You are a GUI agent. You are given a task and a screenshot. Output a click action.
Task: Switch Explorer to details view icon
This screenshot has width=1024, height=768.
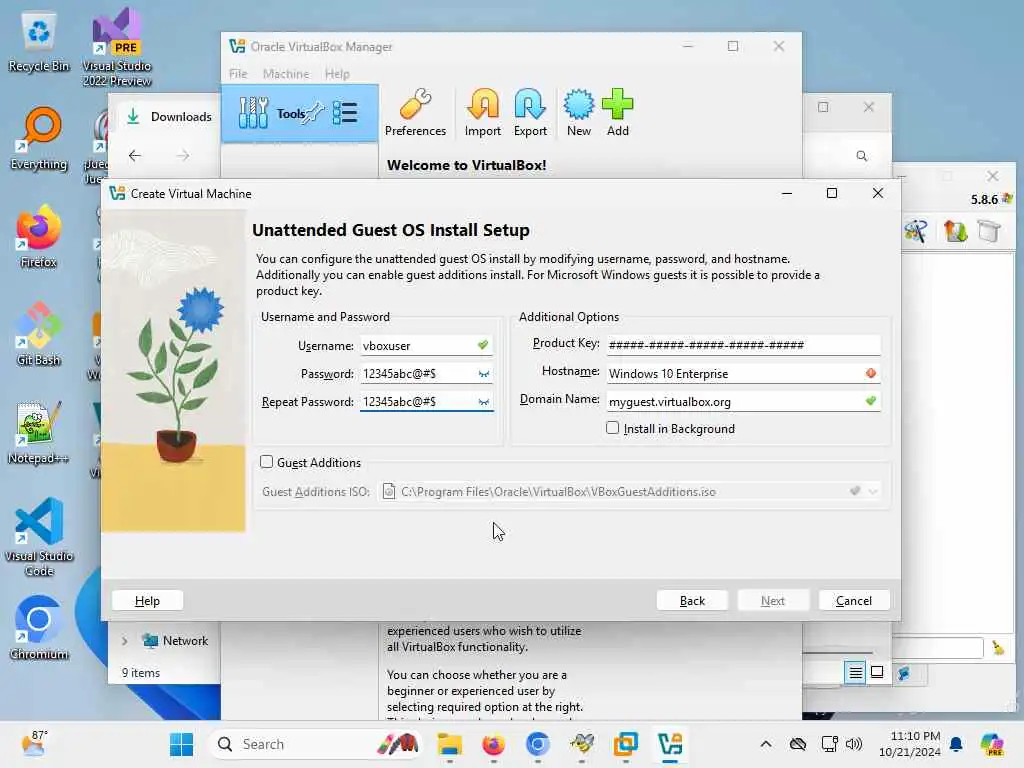(x=856, y=673)
